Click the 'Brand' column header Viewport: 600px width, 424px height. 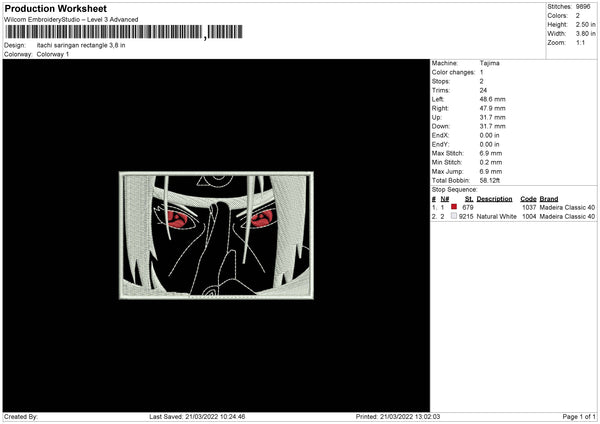(x=549, y=199)
